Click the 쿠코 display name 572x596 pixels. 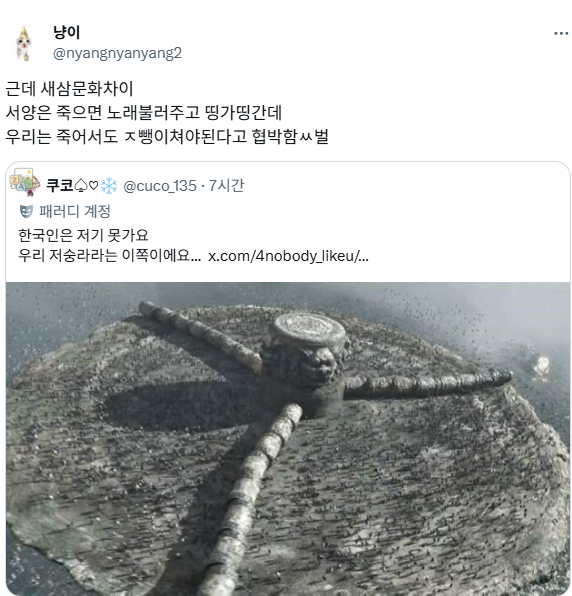point(60,185)
